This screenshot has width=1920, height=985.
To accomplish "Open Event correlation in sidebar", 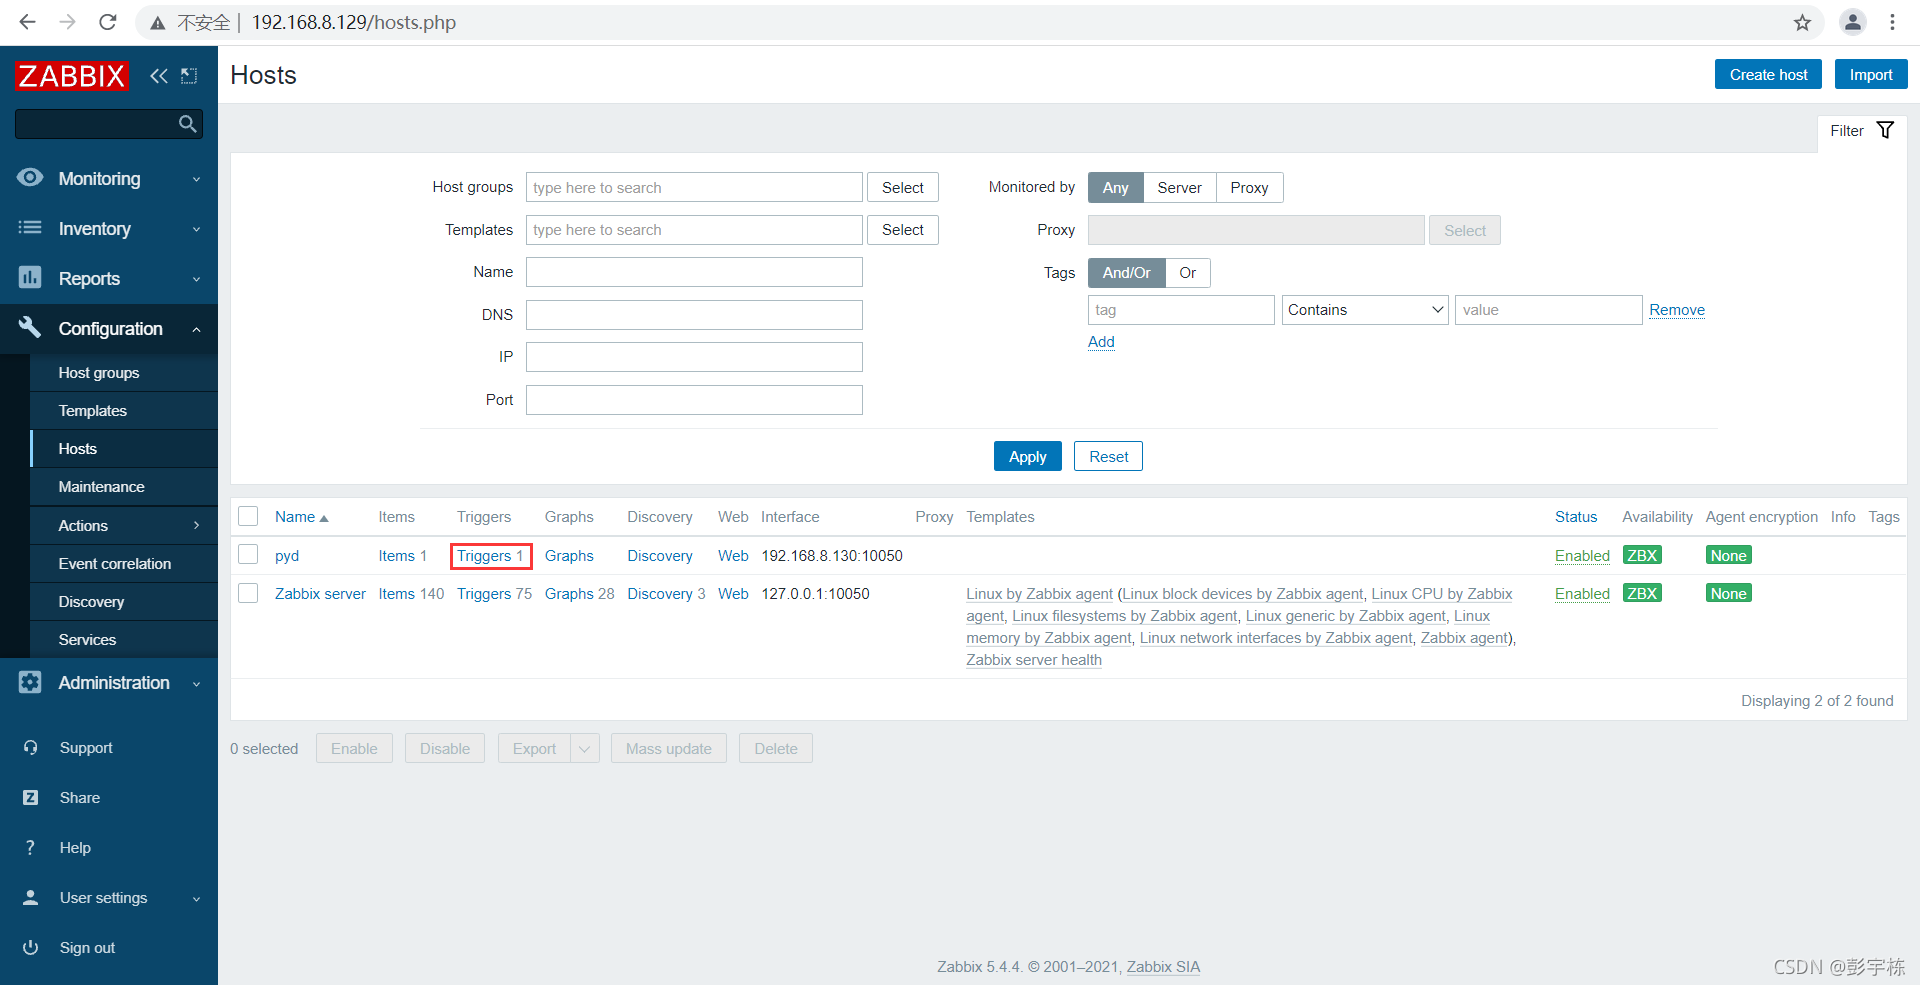I will pyautogui.click(x=115, y=563).
